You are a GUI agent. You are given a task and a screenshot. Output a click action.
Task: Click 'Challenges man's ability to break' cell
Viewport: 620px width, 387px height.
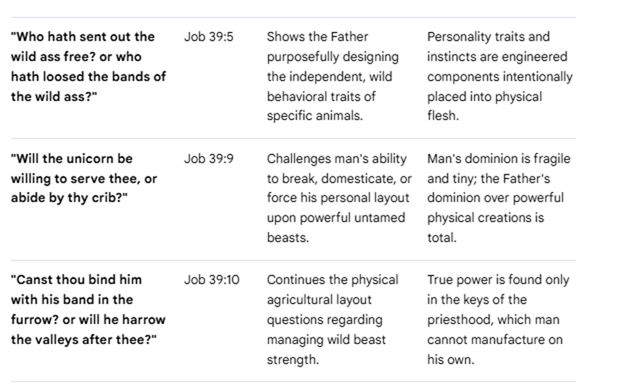click(339, 198)
